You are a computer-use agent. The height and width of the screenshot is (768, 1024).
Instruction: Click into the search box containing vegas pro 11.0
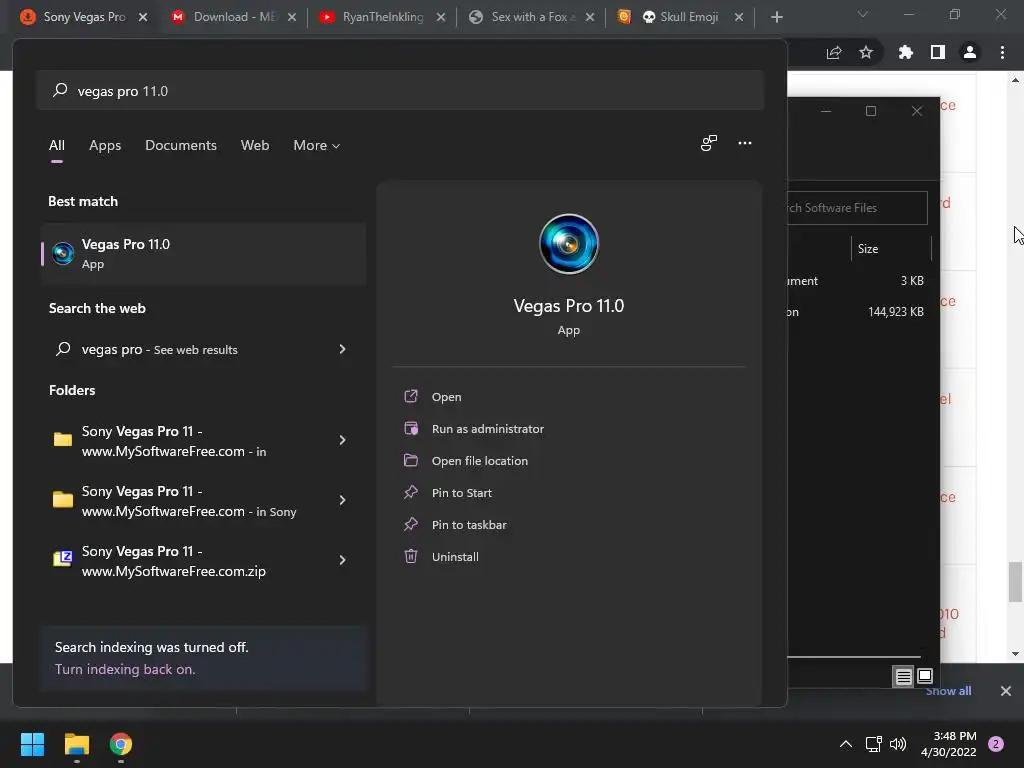point(400,90)
